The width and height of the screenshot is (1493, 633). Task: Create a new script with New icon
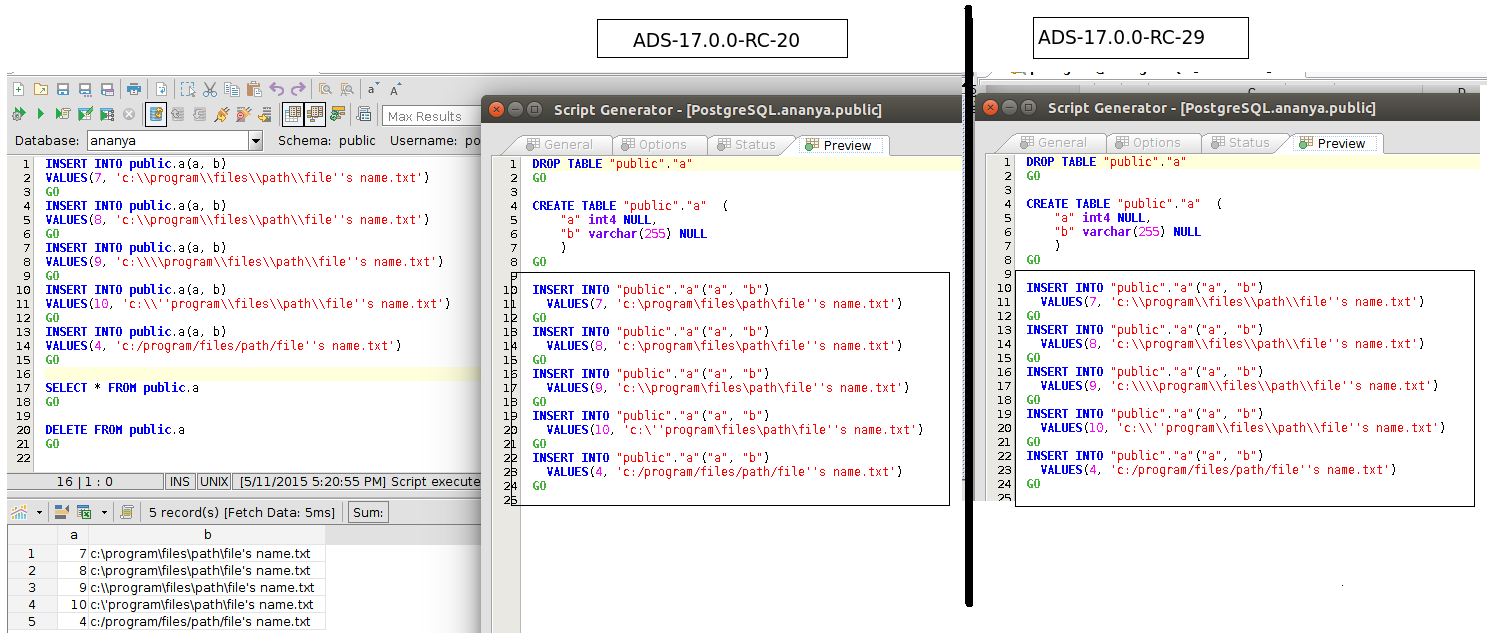19,89
